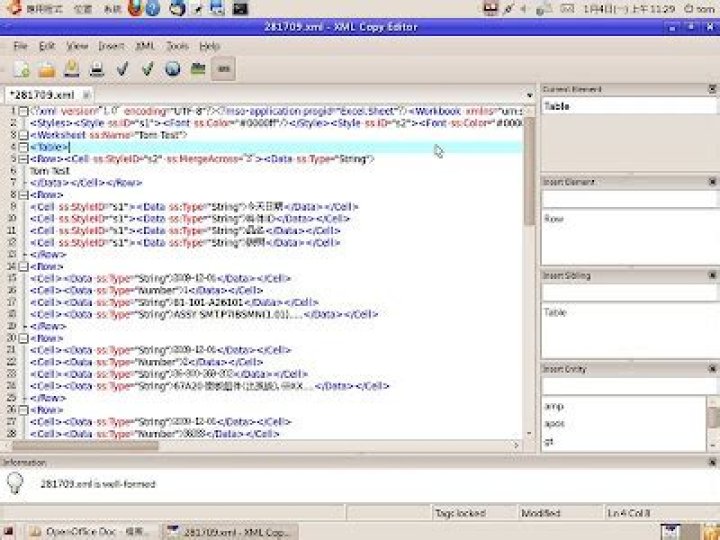Image resolution: width=720 pixels, height=540 pixels.
Task: Click the Insert Element input field
Action: point(629,199)
